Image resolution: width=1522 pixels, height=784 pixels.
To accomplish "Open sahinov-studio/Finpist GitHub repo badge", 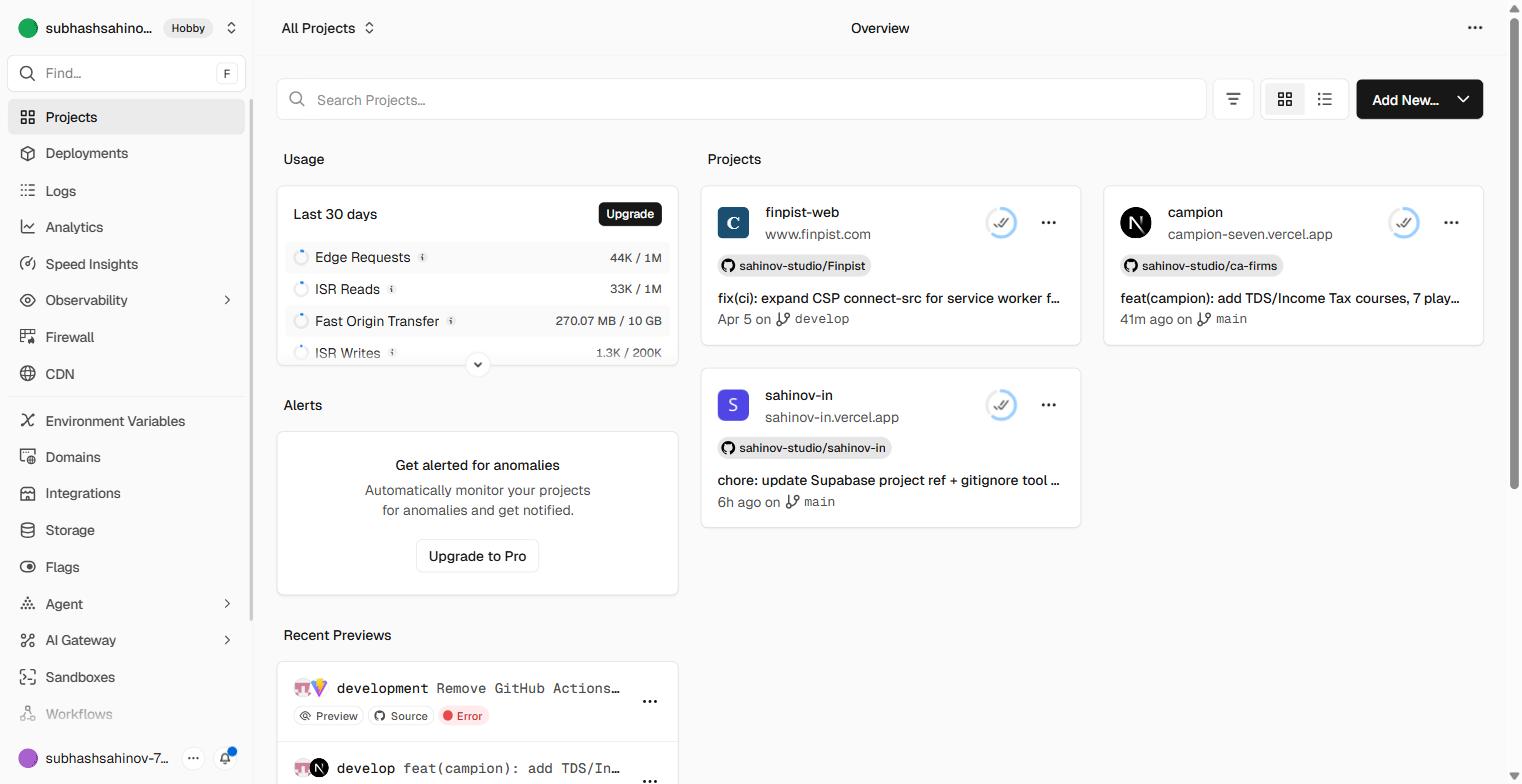I will (x=794, y=266).
